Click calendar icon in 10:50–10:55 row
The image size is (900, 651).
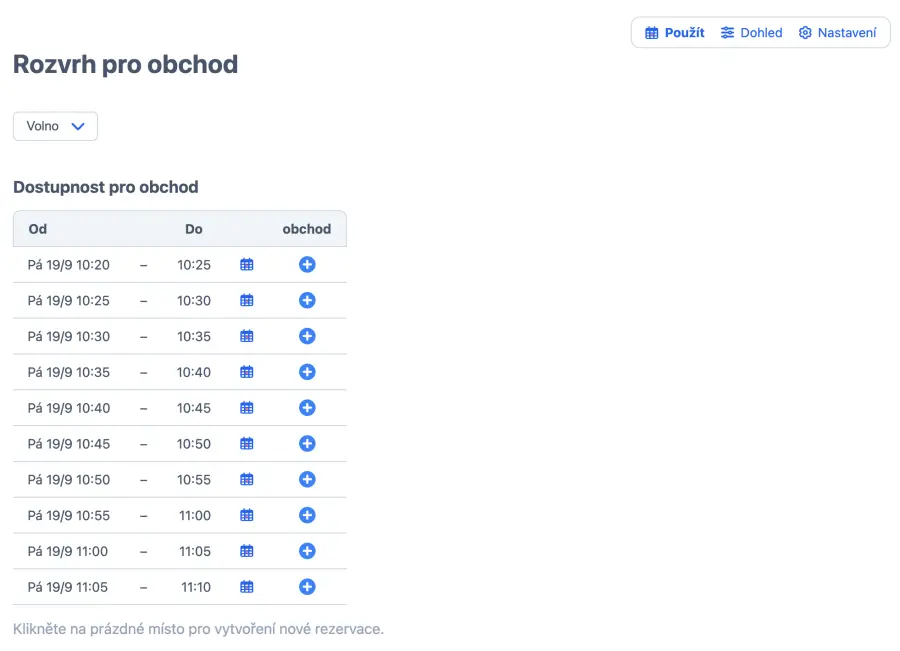click(247, 480)
